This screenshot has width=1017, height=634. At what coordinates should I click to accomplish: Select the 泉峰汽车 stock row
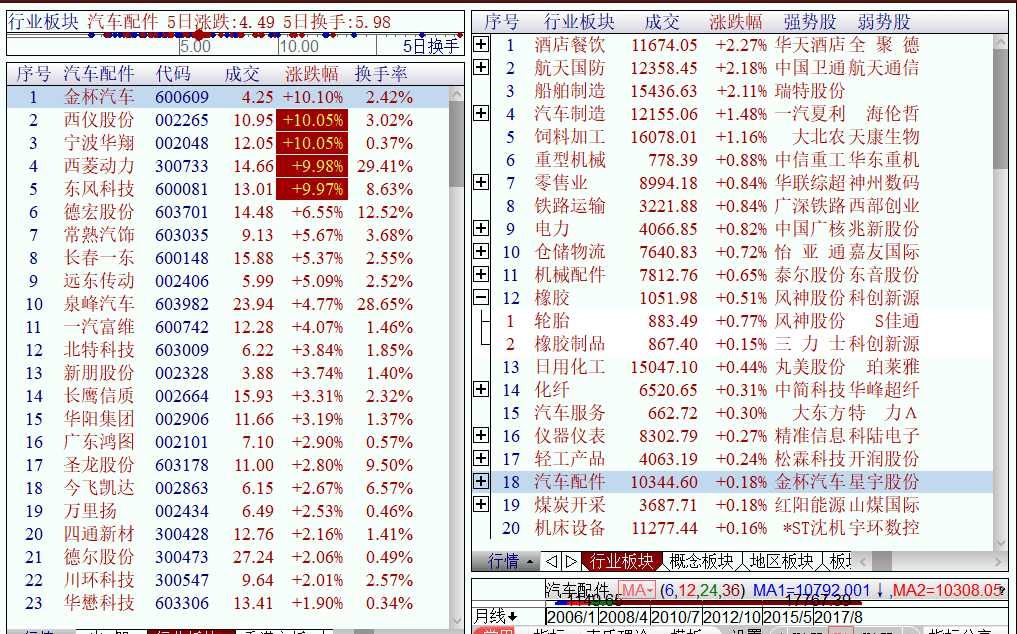tap(228, 304)
